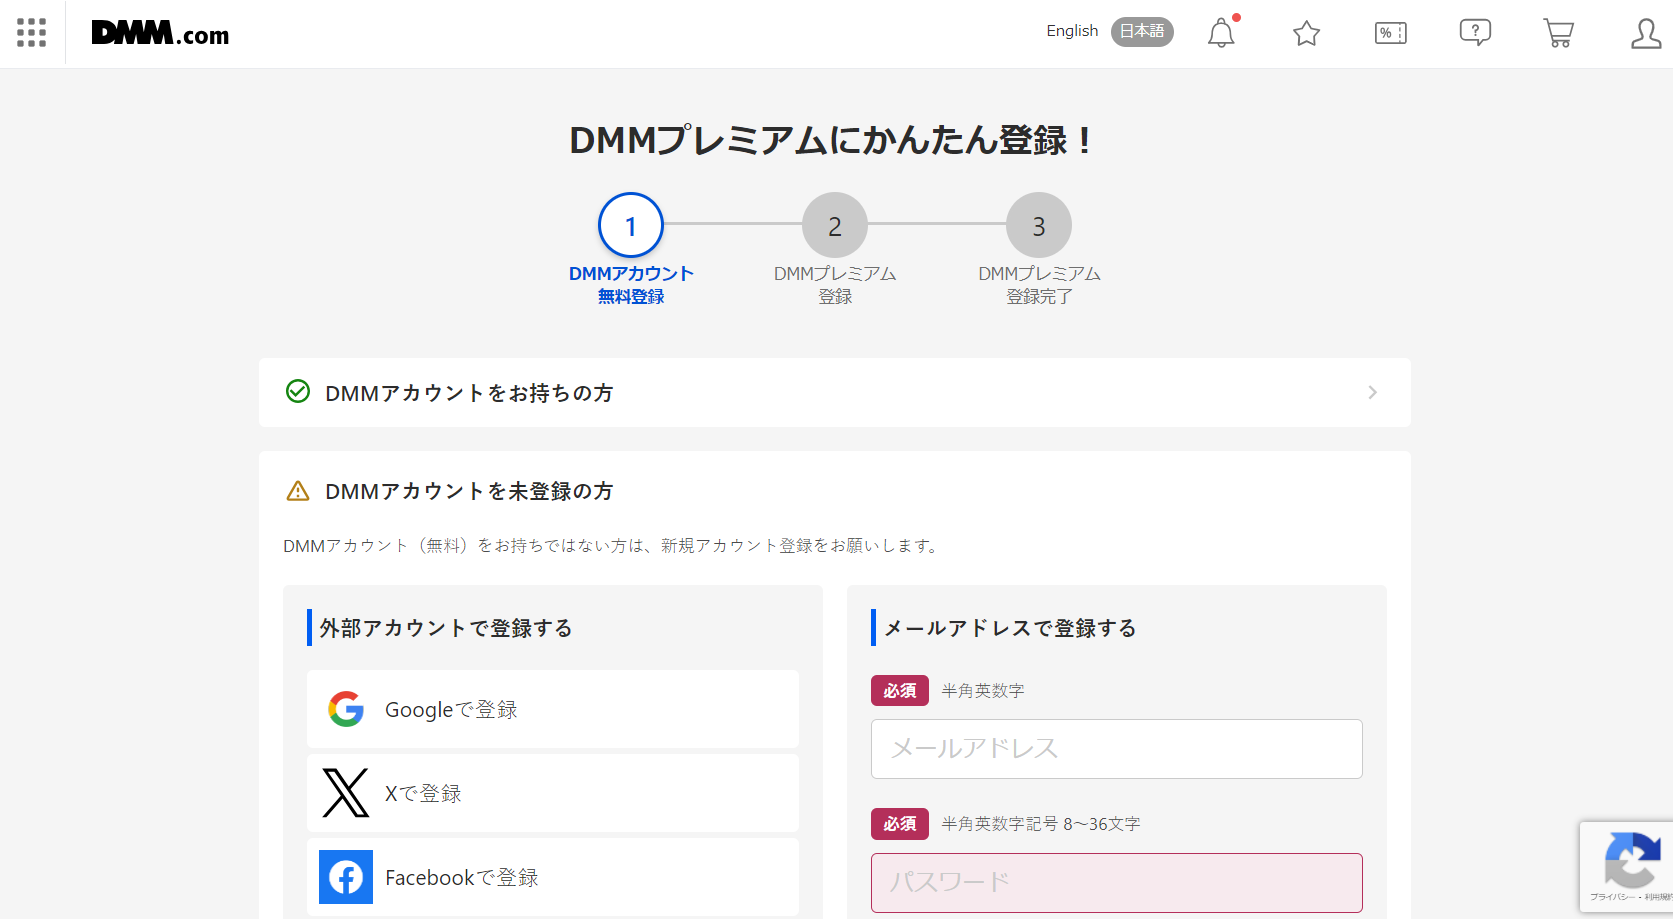The image size is (1673, 919).
Task: Click the Facebook logo icon
Action: 345,877
